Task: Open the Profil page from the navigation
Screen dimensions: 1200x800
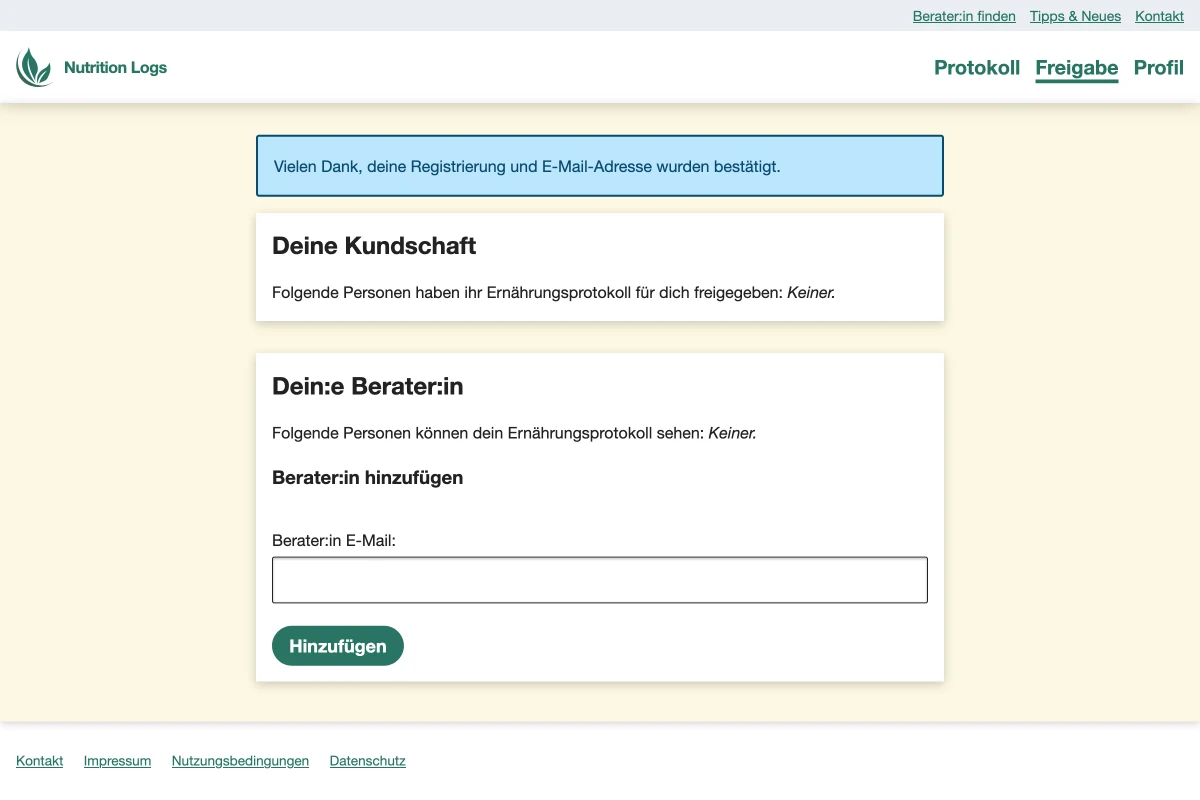Action: (x=1158, y=68)
